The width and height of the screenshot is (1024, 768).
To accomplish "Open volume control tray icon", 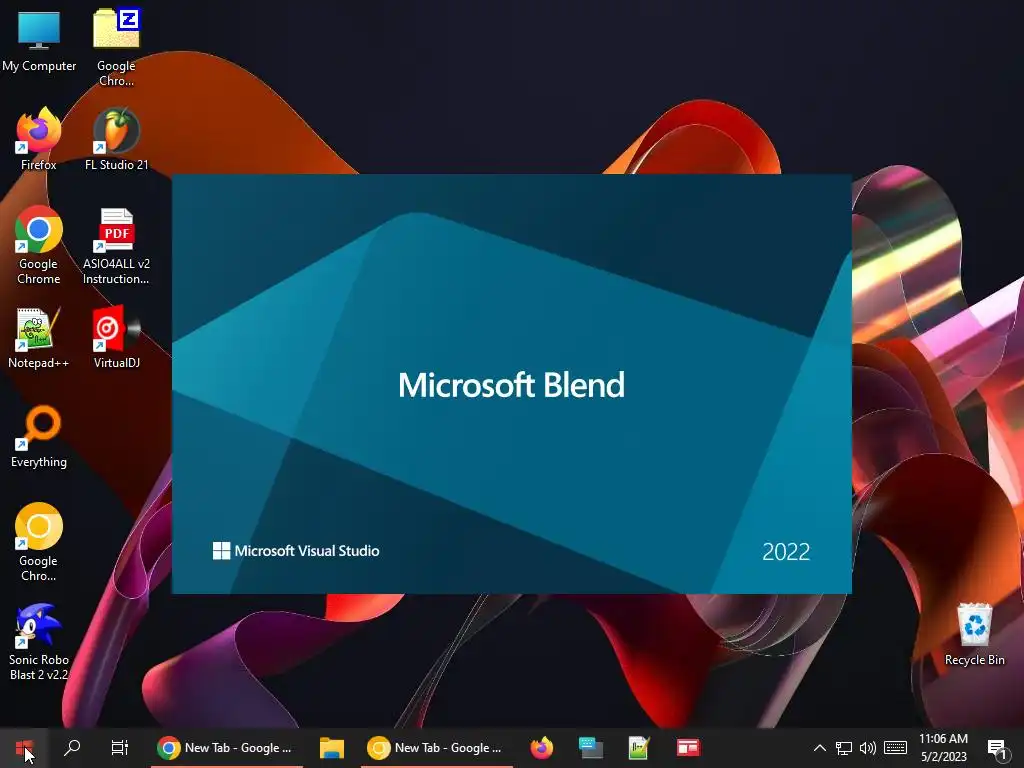I will (868, 748).
